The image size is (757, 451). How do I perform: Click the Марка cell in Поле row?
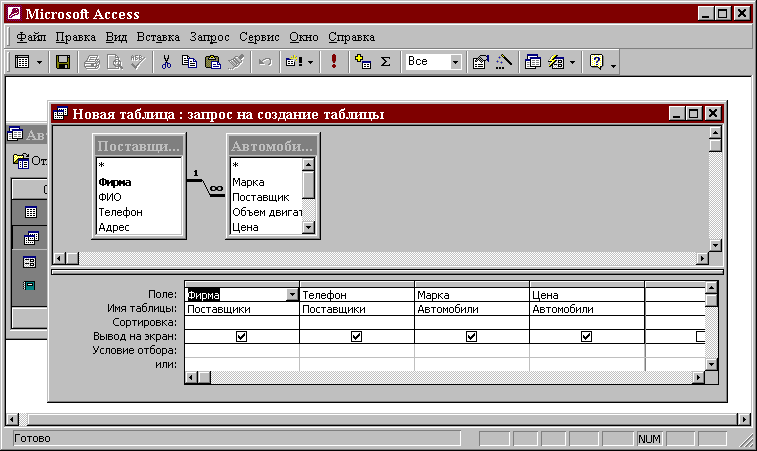tap(472, 295)
